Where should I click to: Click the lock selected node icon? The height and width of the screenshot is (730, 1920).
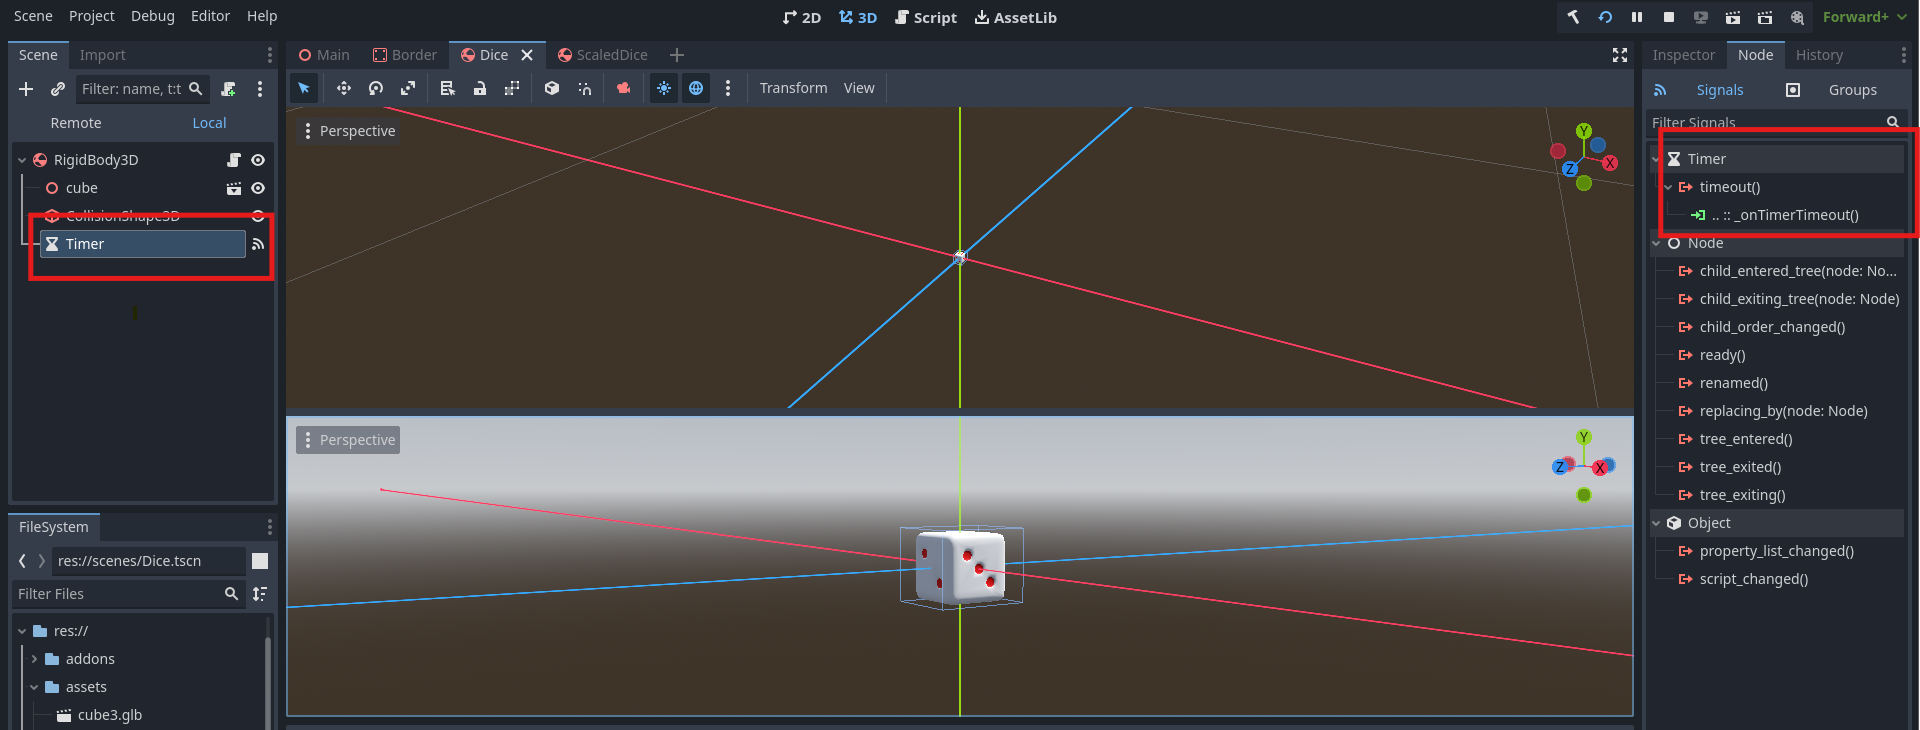coord(480,89)
